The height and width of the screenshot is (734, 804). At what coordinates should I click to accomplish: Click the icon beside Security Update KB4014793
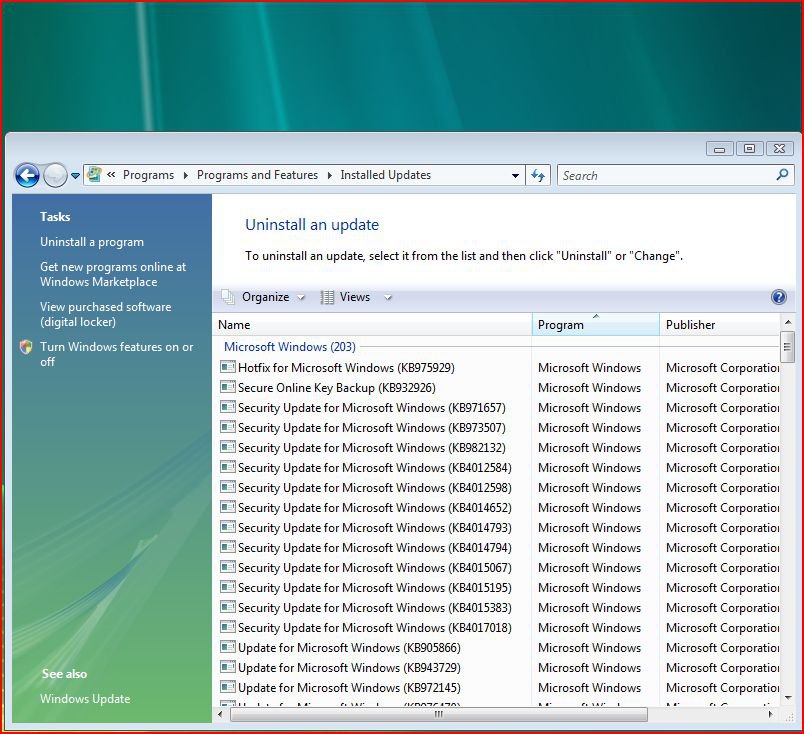(228, 527)
